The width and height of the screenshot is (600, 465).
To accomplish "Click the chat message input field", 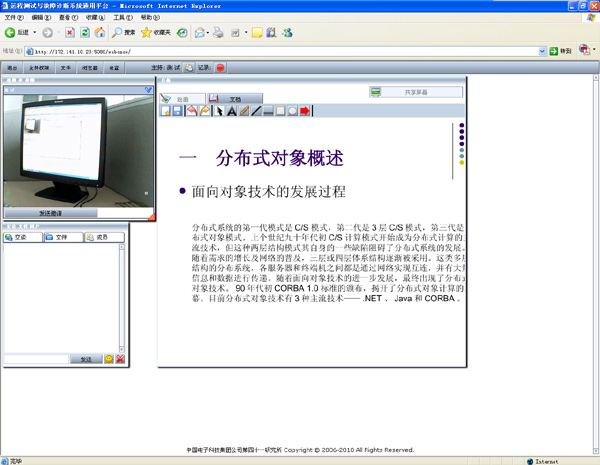I will pos(36,359).
